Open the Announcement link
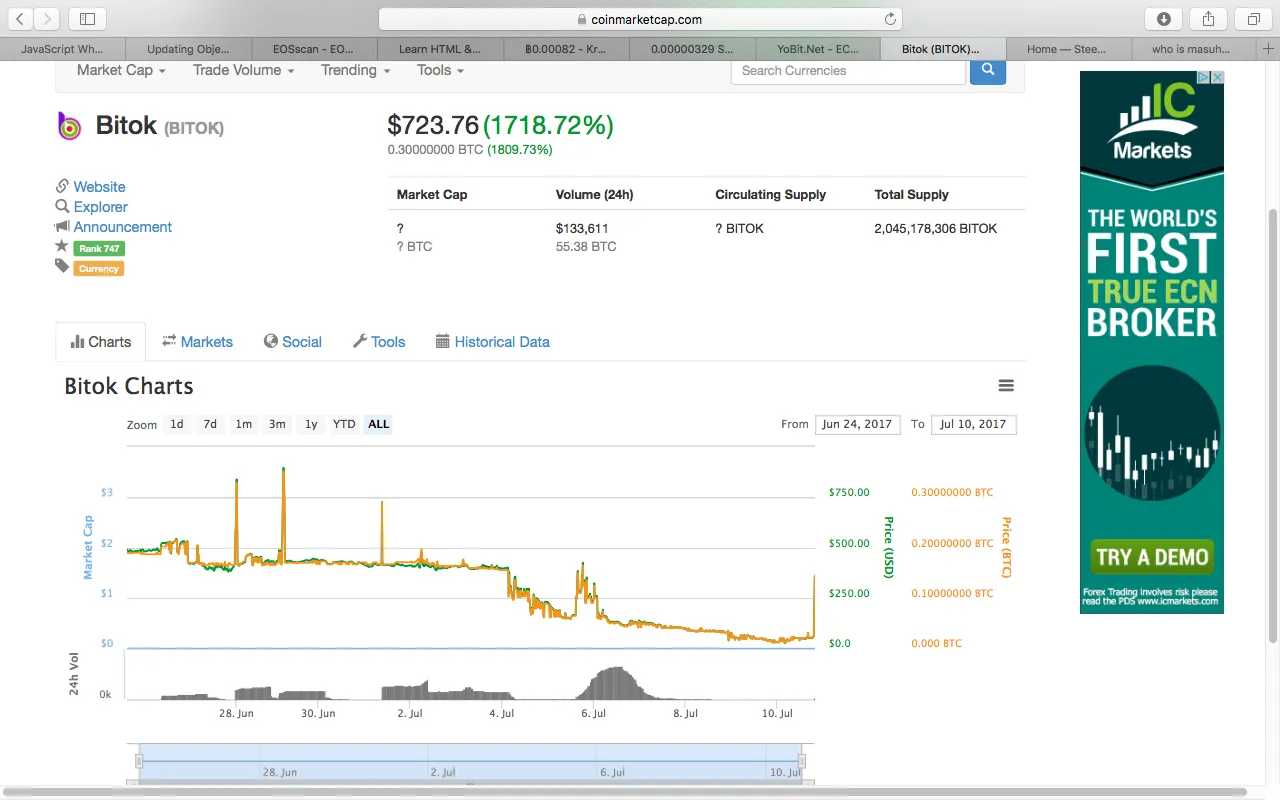 coord(122,227)
